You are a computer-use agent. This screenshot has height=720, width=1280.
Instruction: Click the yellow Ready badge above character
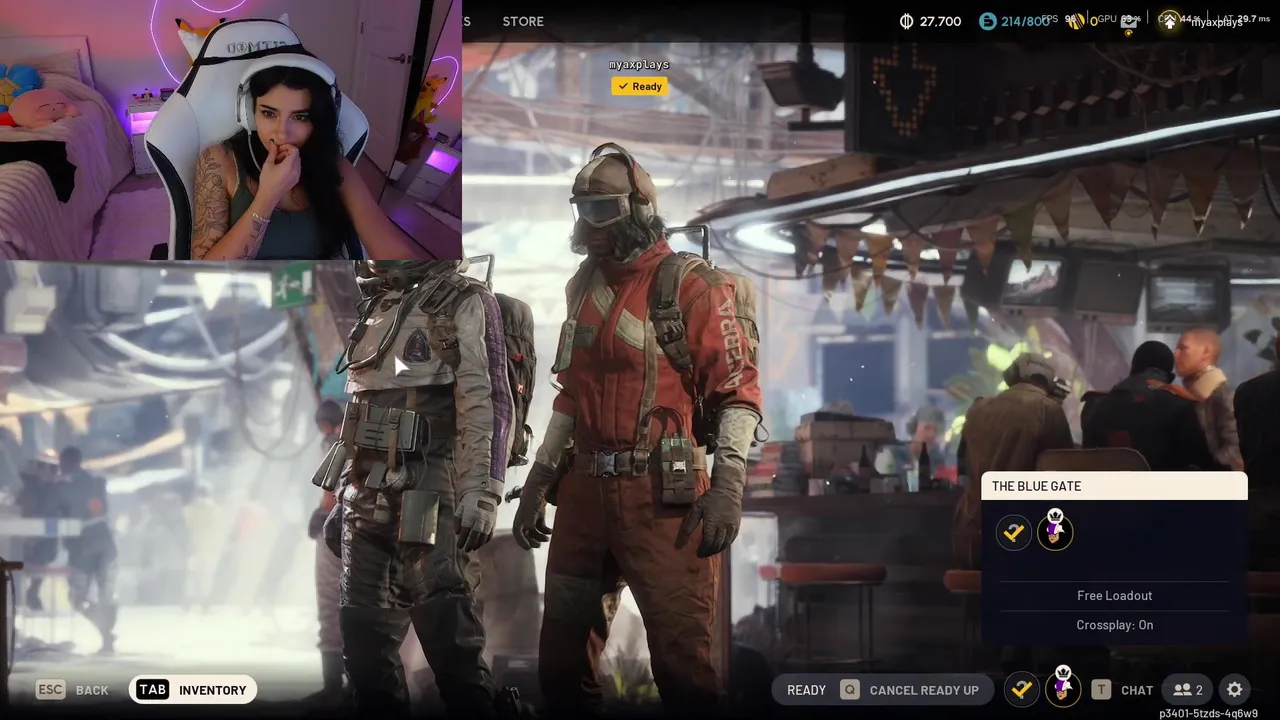(x=640, y=86)
